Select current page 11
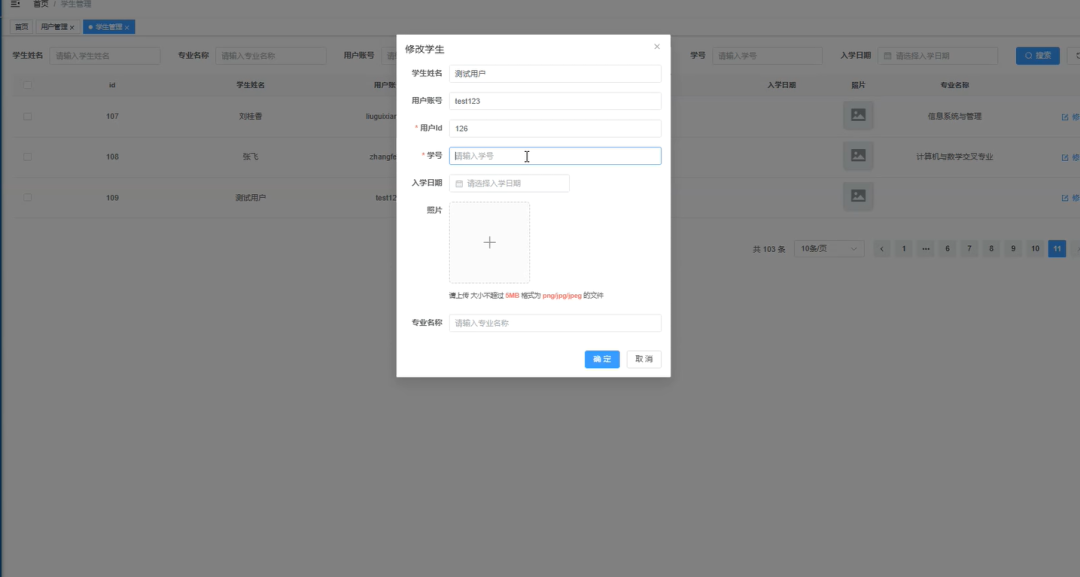The width and height of the screenshot is (1080, 577). [1057, 249]
